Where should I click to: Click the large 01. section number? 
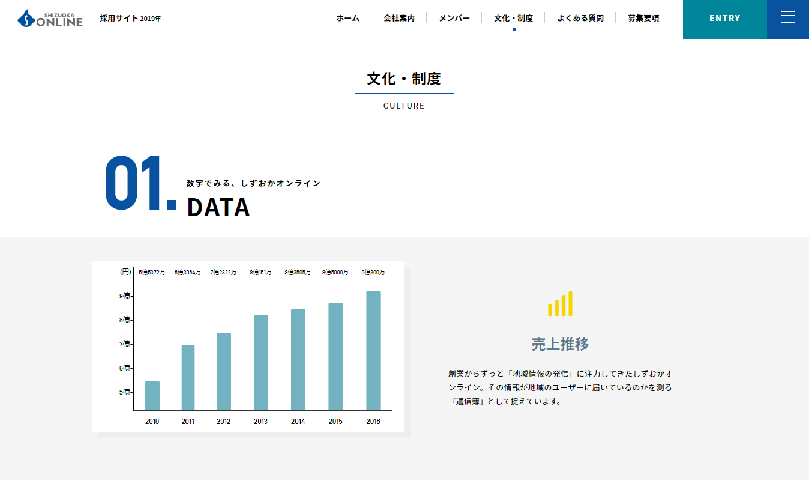[x=140, y=184]
